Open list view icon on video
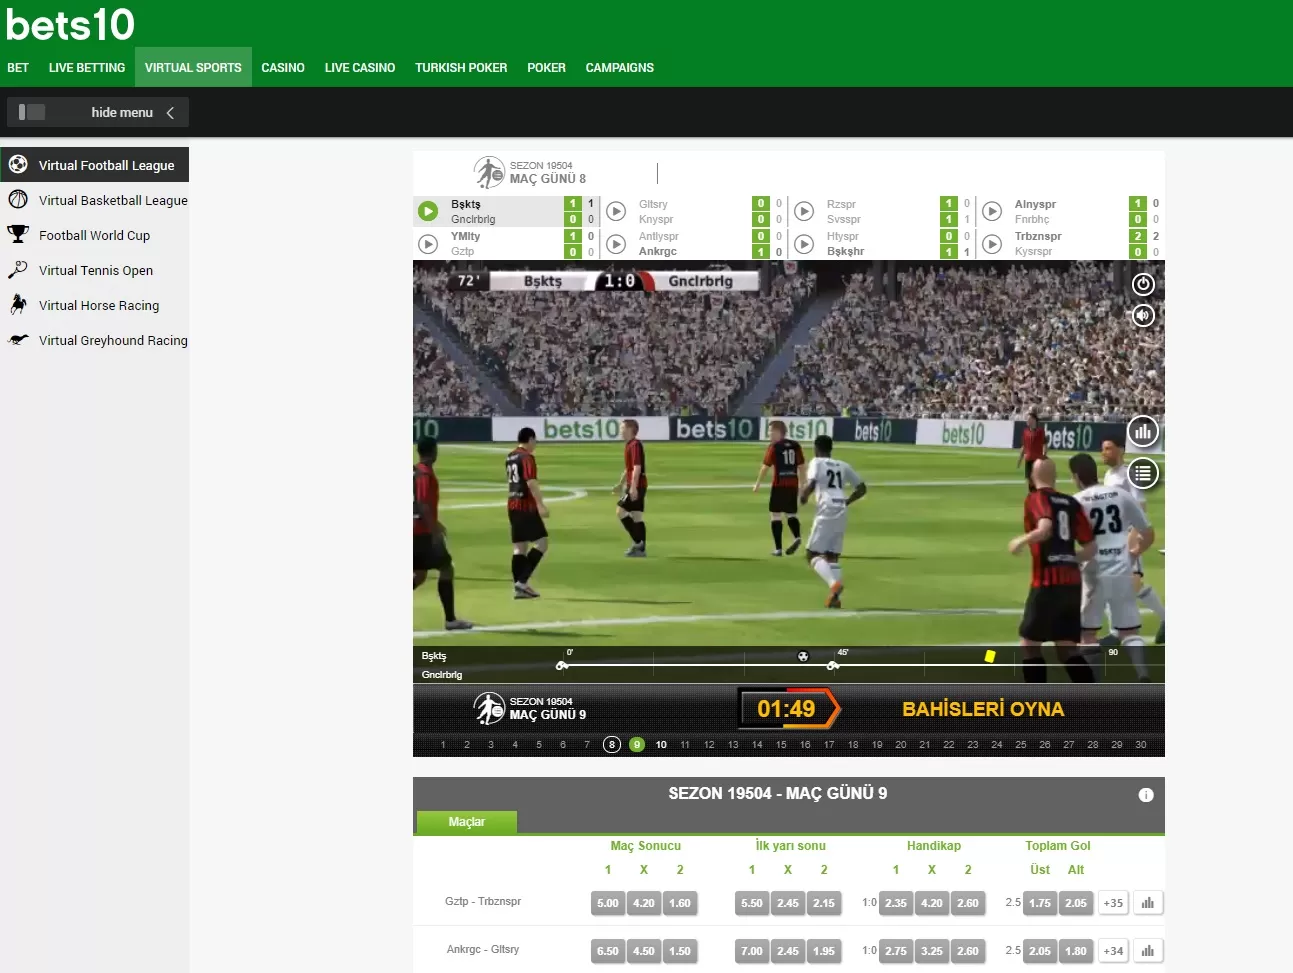Image resolution: width=1293 pixels, height=973 pixels. 1143,473
